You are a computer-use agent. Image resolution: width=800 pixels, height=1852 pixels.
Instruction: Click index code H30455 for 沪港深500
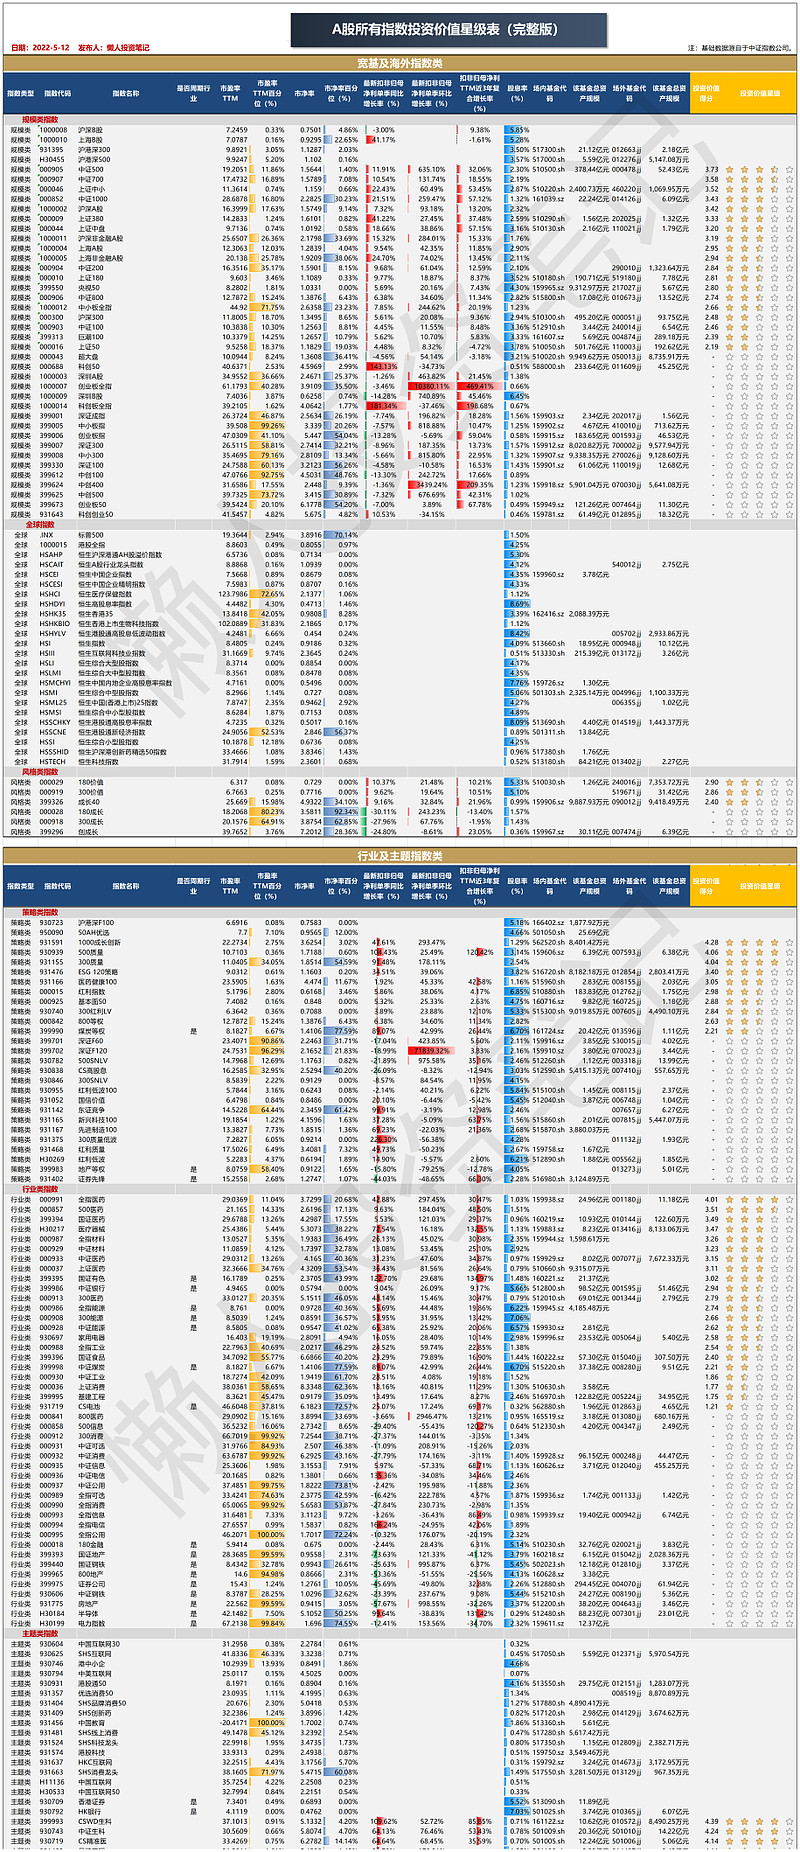(x=51, y=159)
